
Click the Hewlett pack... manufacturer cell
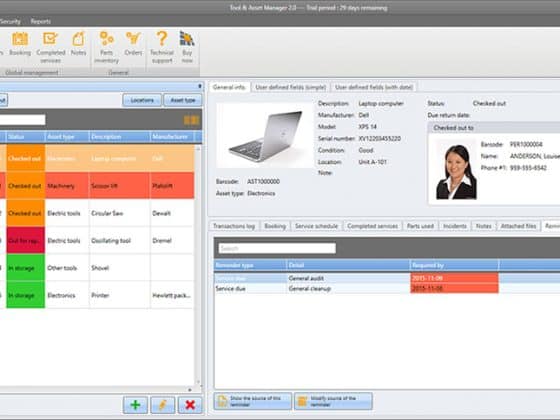point(172,295)
